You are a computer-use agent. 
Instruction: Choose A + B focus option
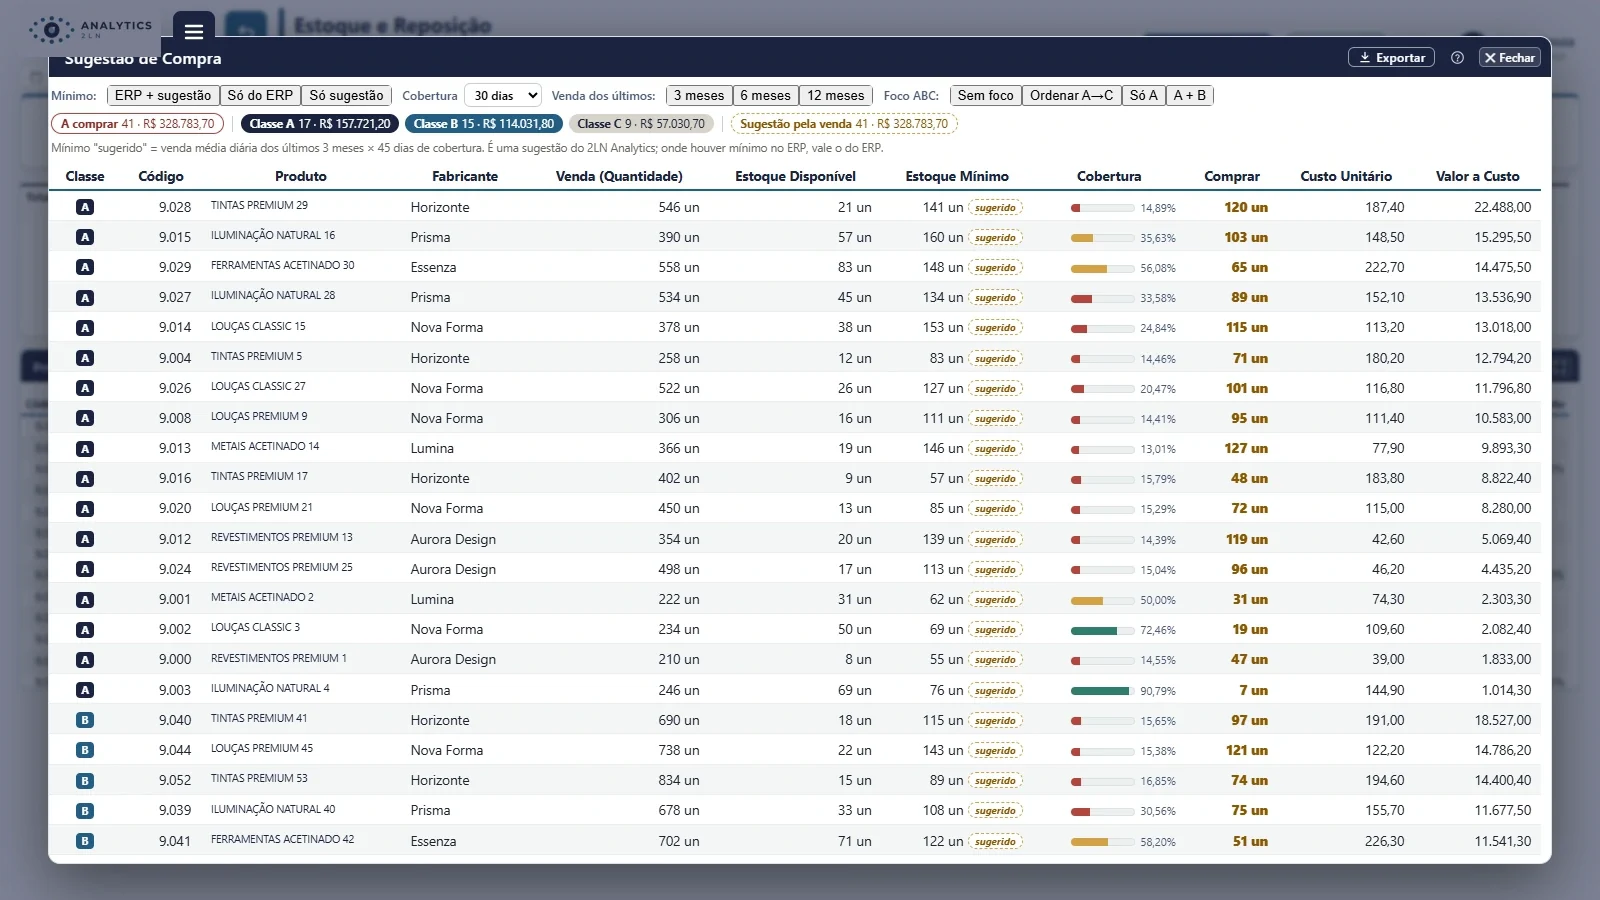1190,96
